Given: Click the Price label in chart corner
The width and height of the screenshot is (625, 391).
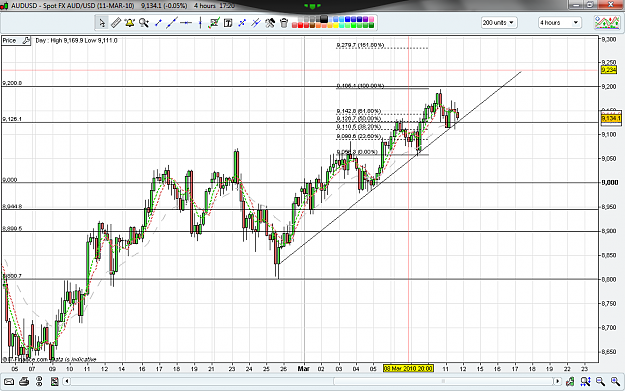Looking at the screenshot, I should (9, 40).
